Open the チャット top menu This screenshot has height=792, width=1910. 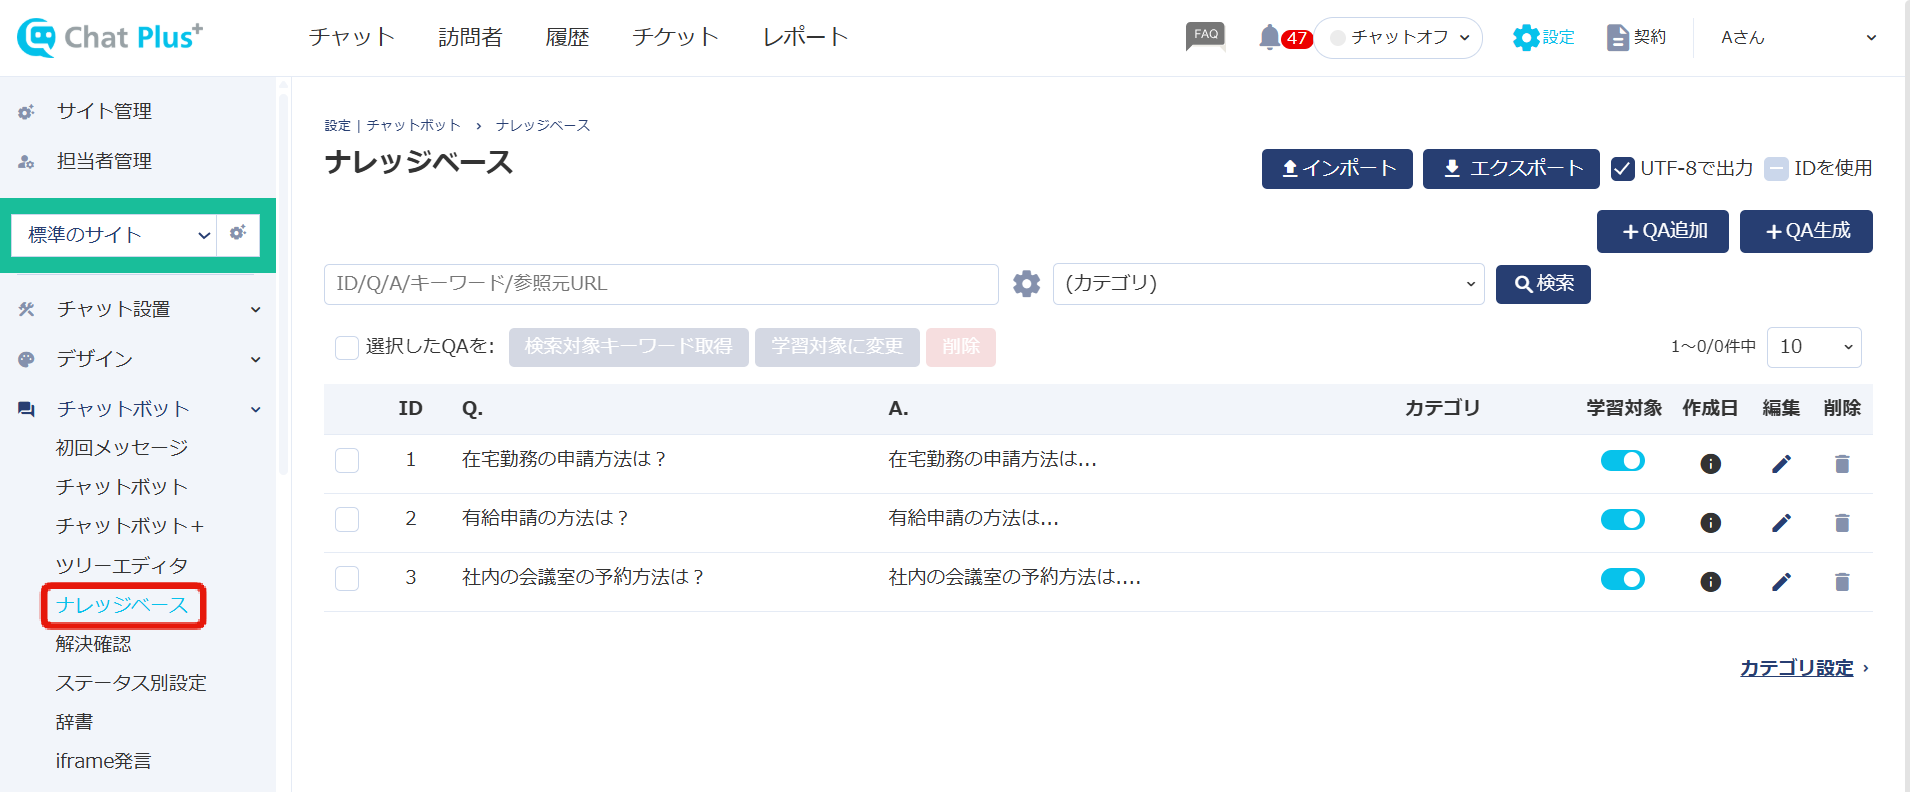pyautogui.click(x=352, y=37)
